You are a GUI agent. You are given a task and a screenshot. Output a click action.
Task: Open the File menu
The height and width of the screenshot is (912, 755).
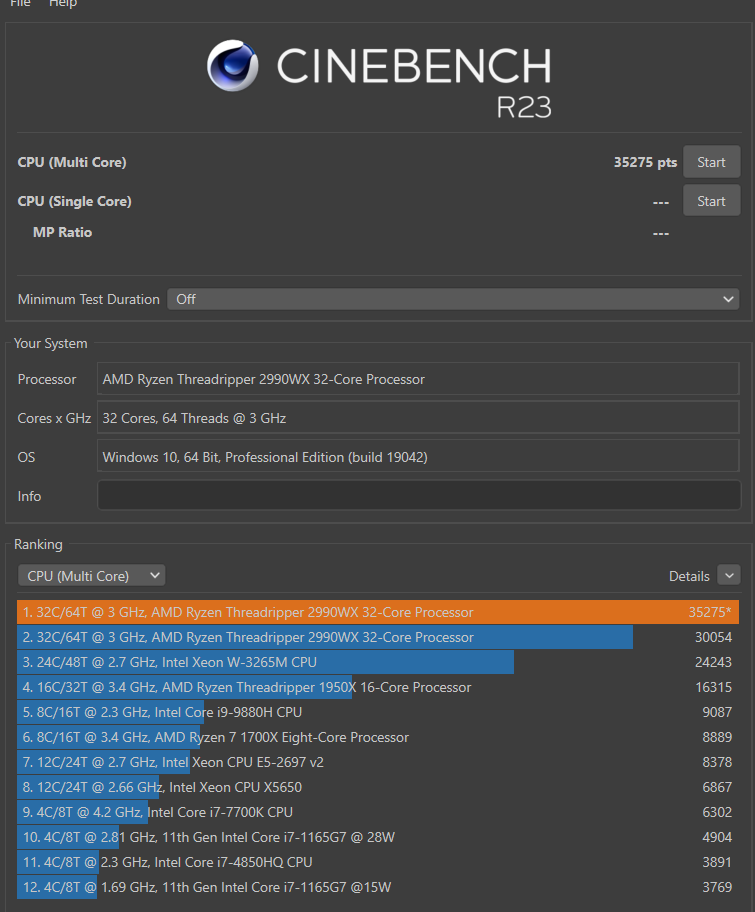(x=20, y=3)
